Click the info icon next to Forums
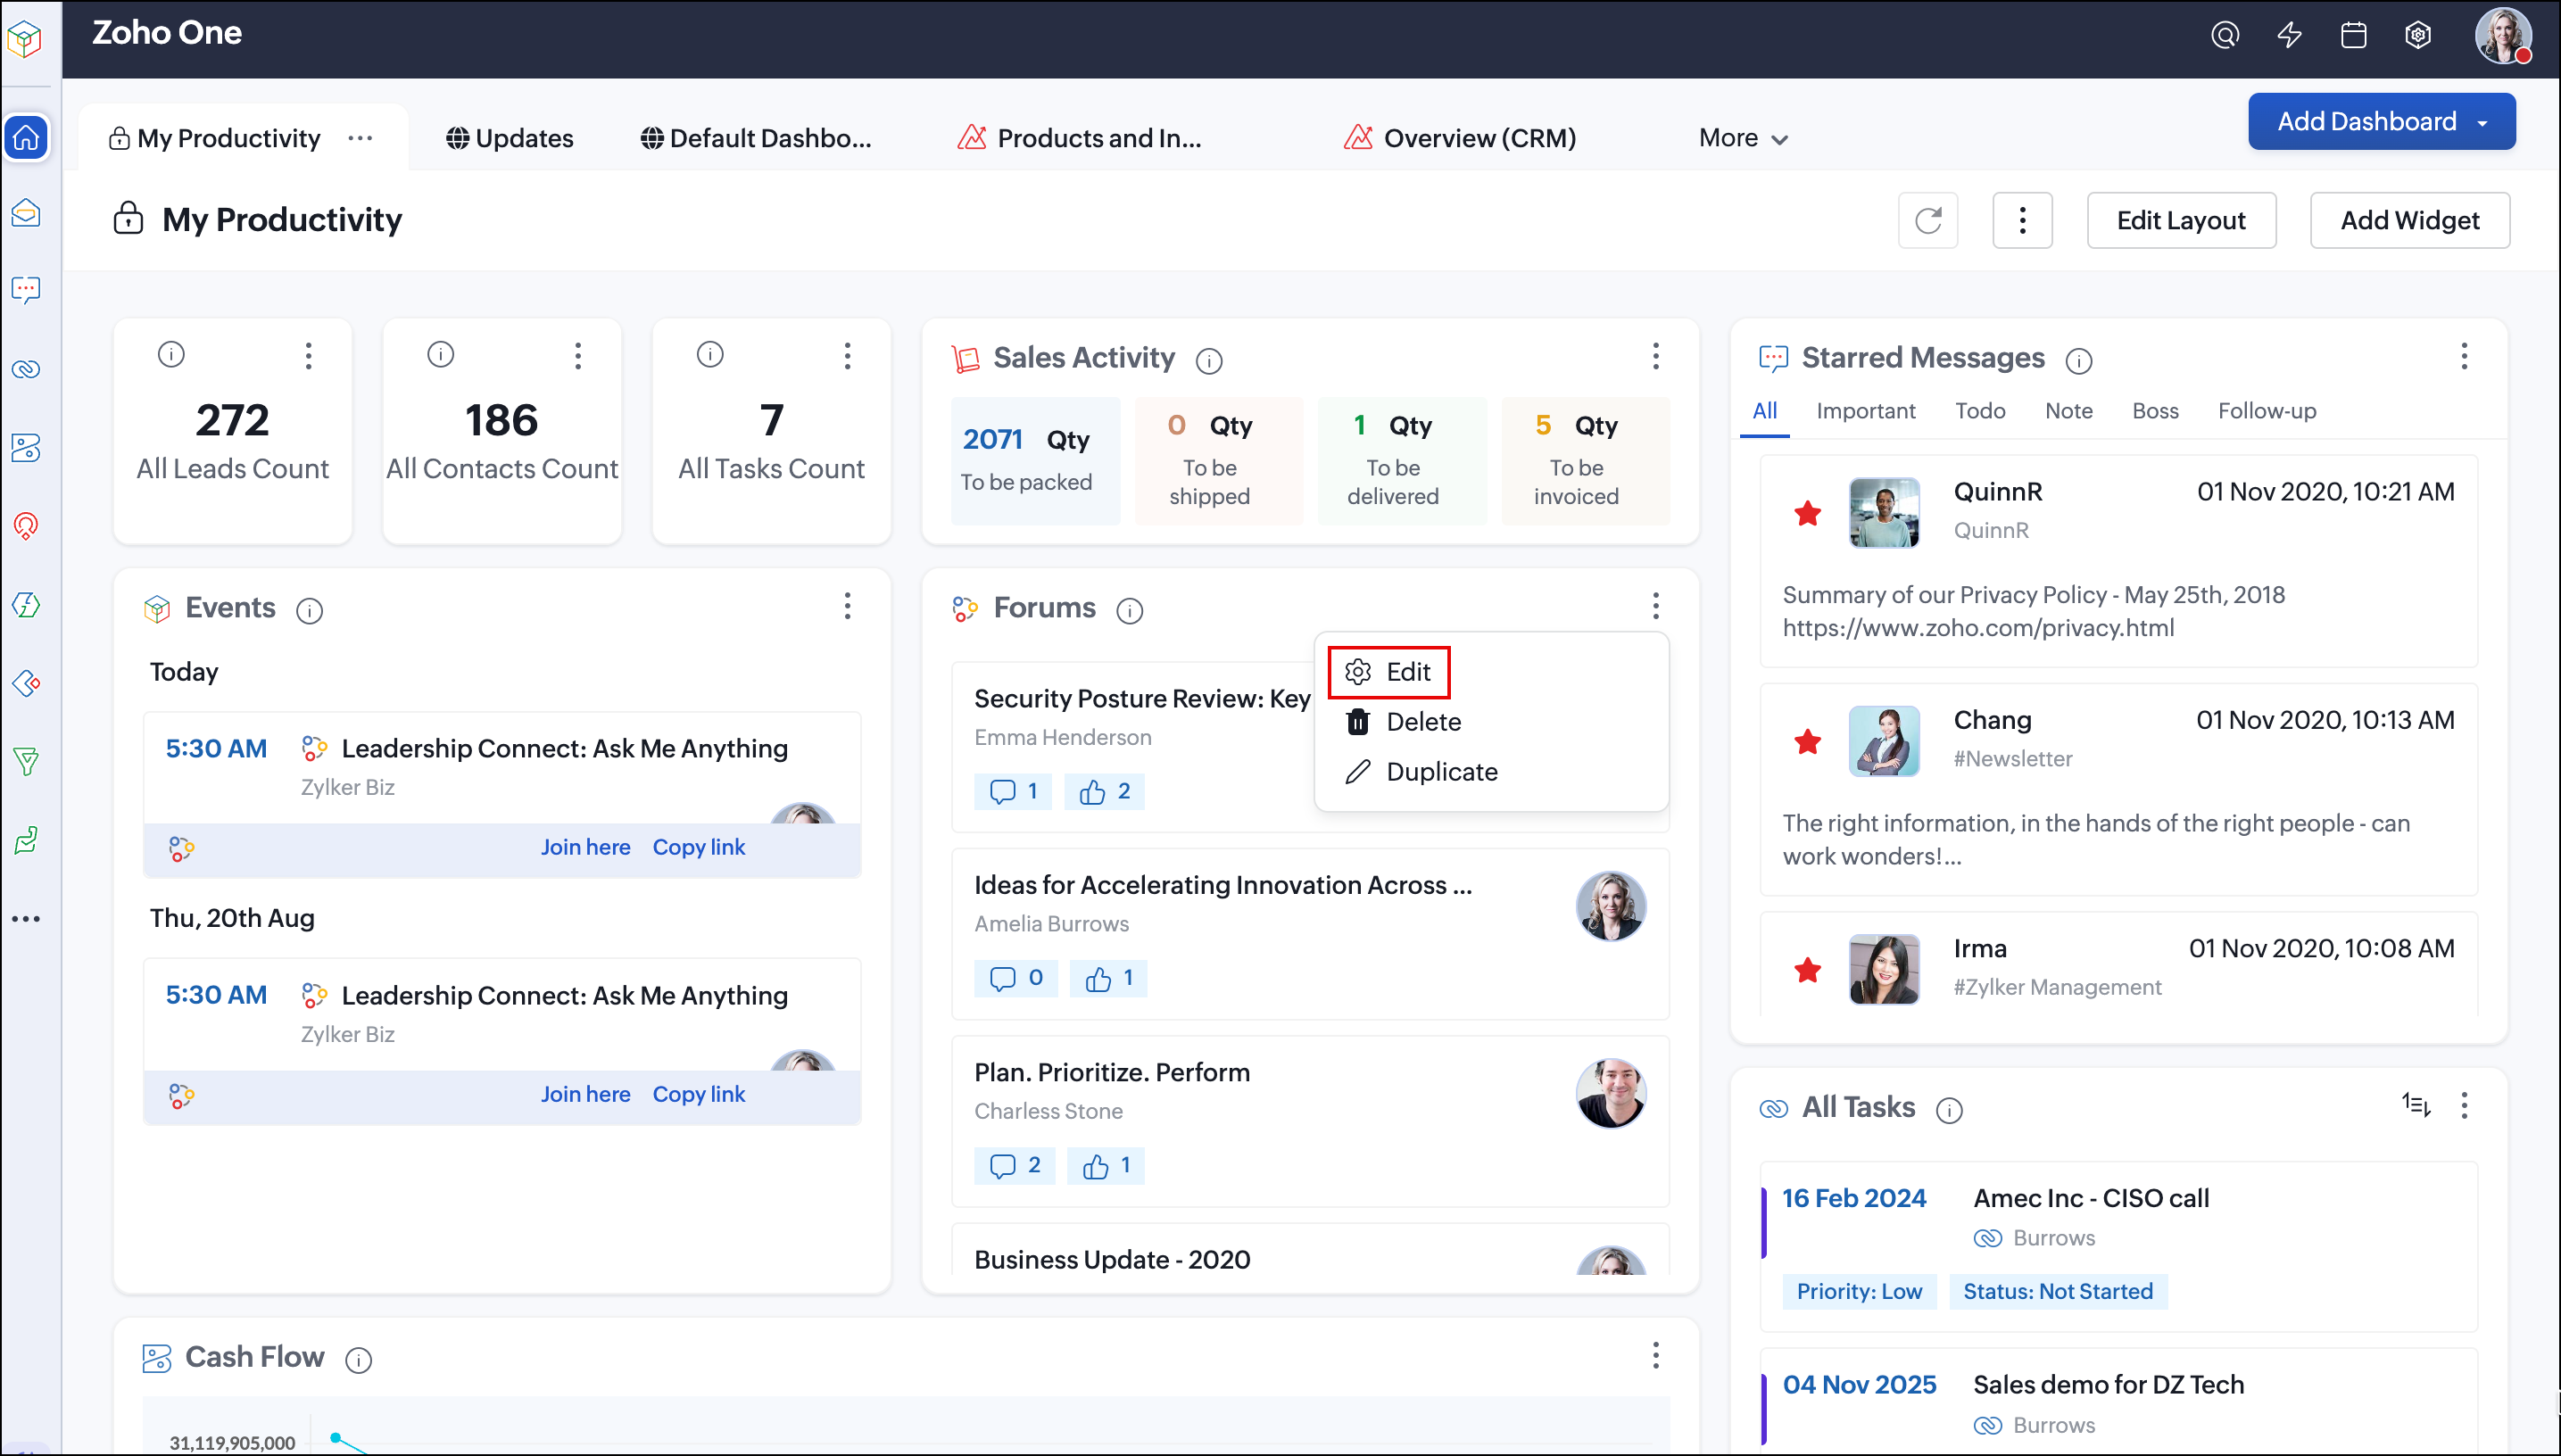The image size is (2561, 1456). pos(1129,610)
